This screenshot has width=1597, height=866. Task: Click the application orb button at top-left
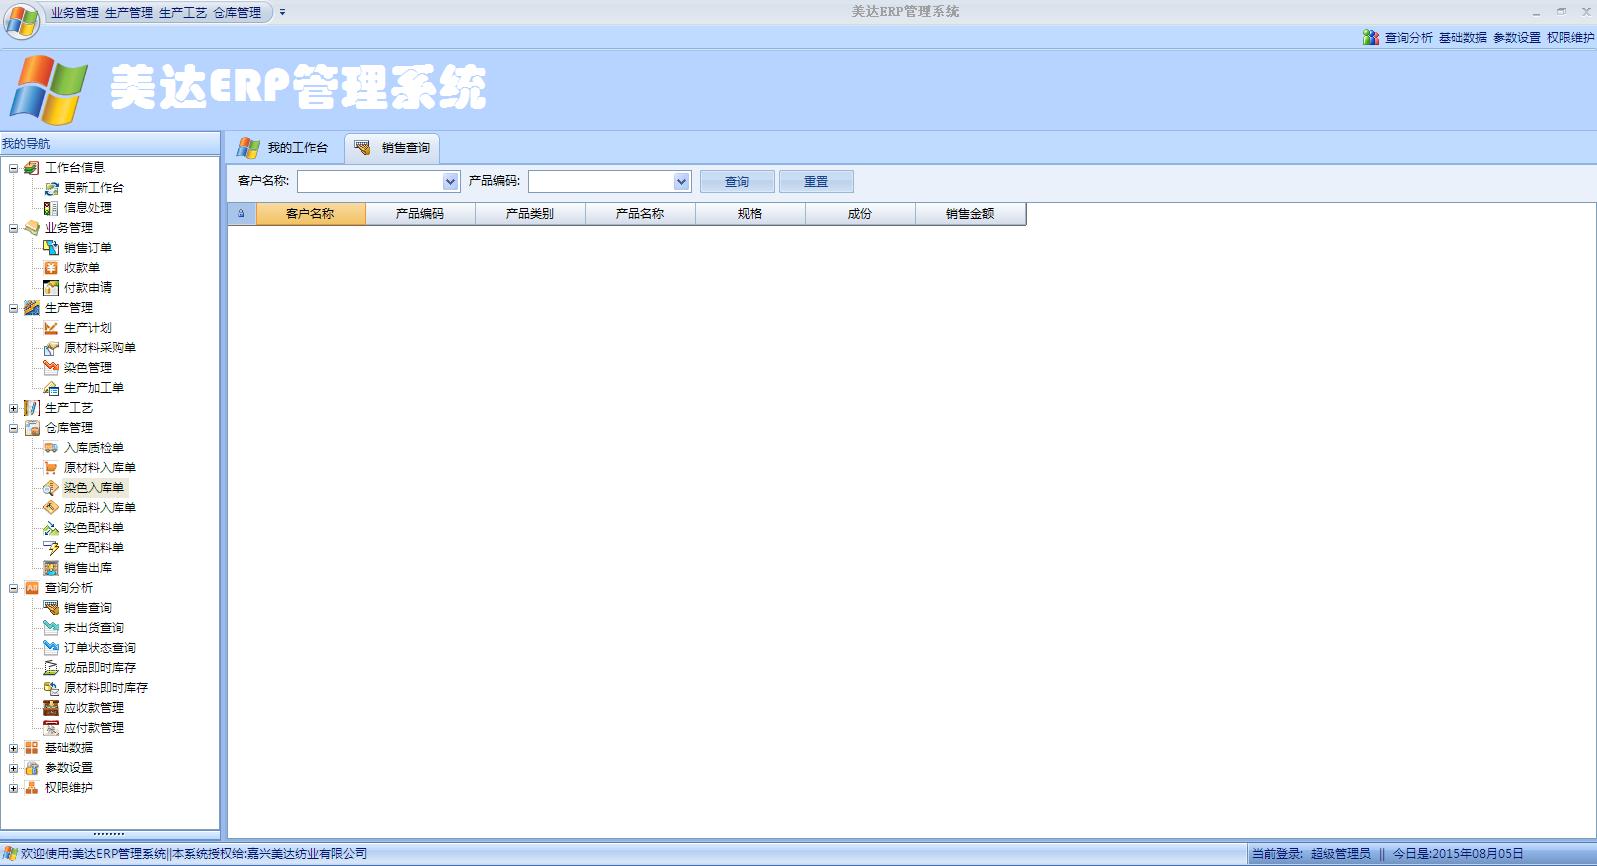coord(22,20)
